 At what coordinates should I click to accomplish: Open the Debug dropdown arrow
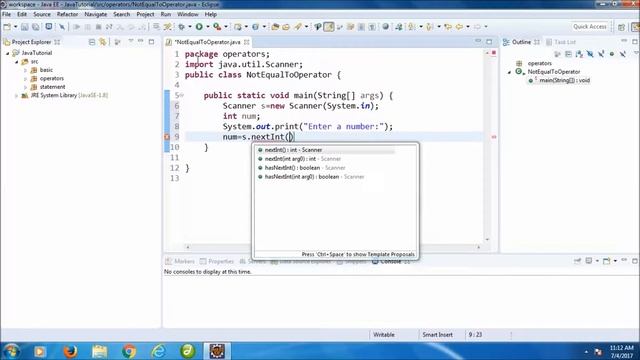190,27
